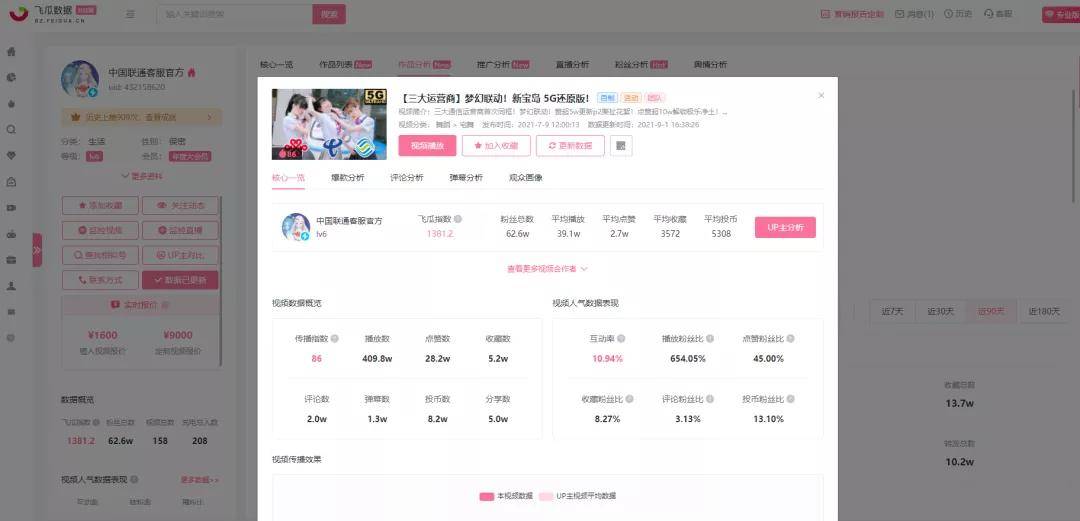The image size is (1080, 521).
Task: Open the heart icon in left sidebar
Action: point(11,156)
